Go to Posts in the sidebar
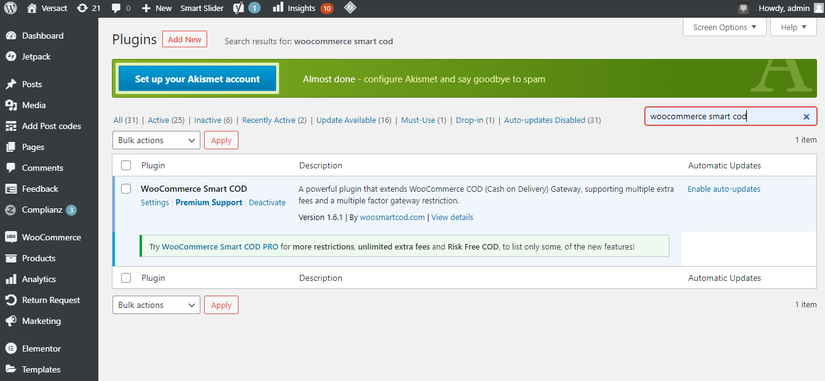This screenshot has width=825, height=381. (32, 84)
